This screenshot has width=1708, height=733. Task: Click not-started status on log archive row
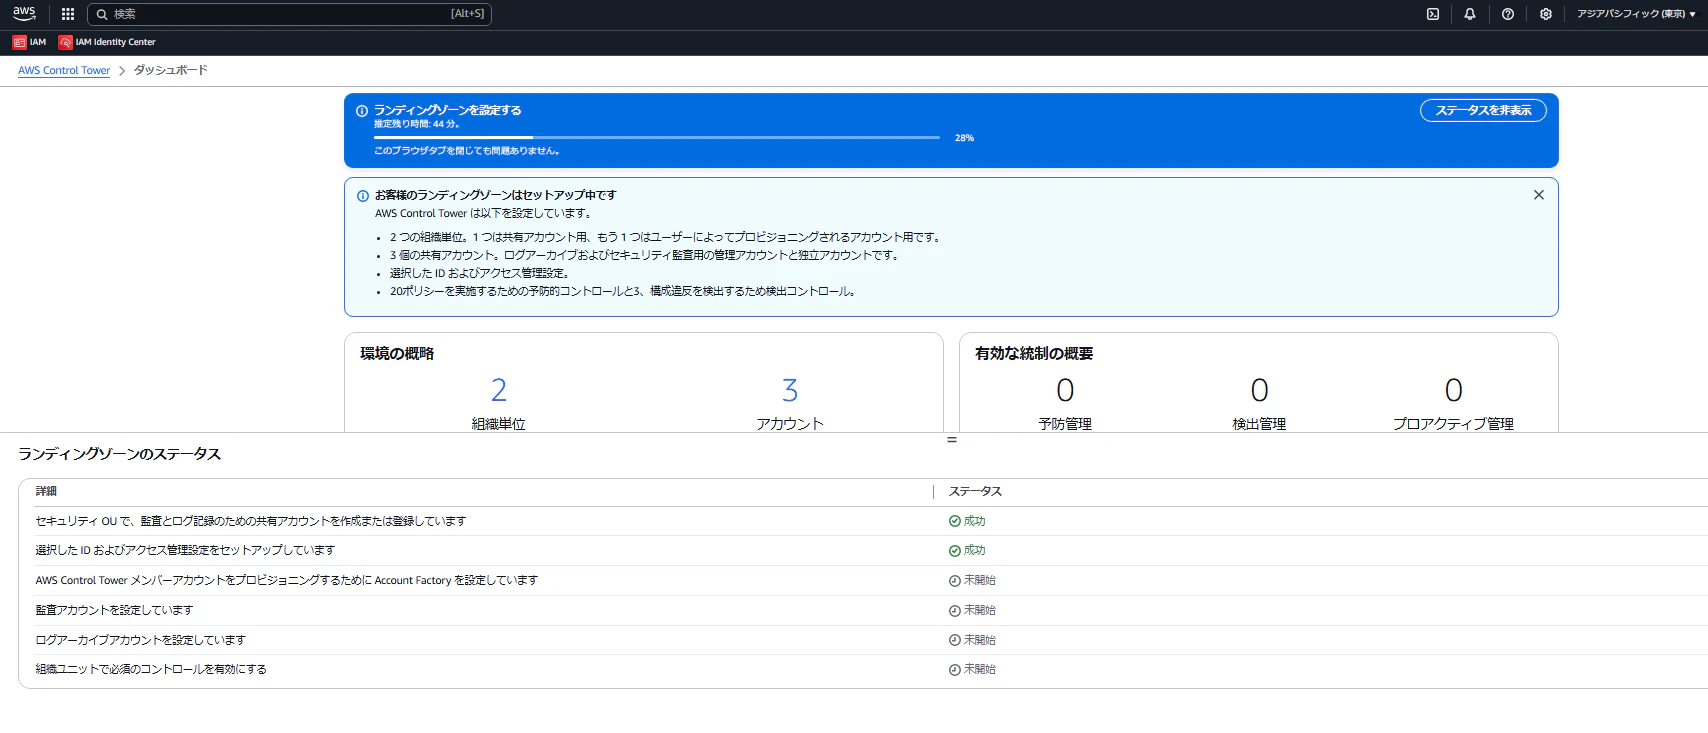(x=972, y=640)
